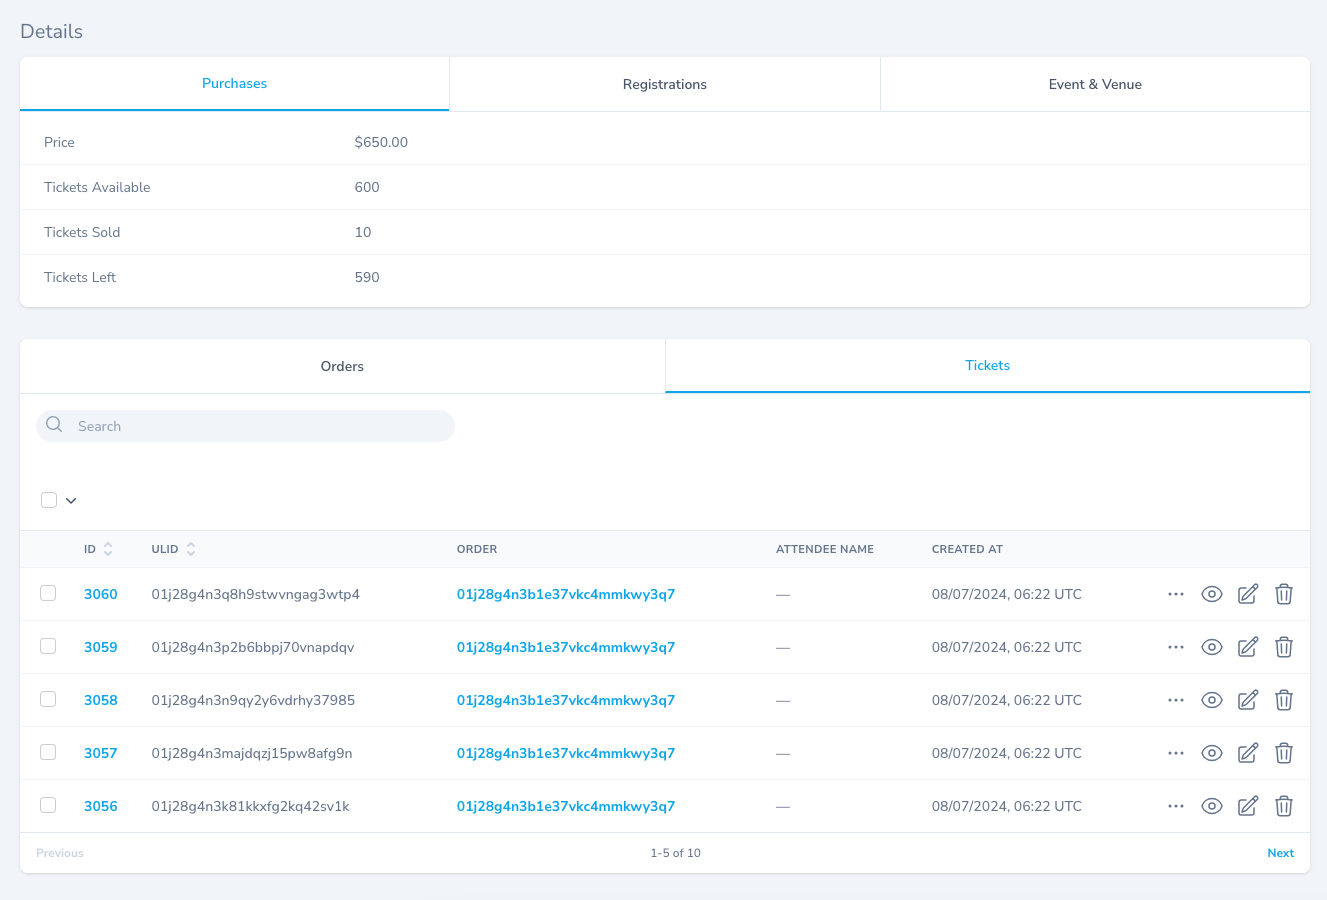
Task: View ticket 3058 via eye icon
Action: coord(1212,700)
